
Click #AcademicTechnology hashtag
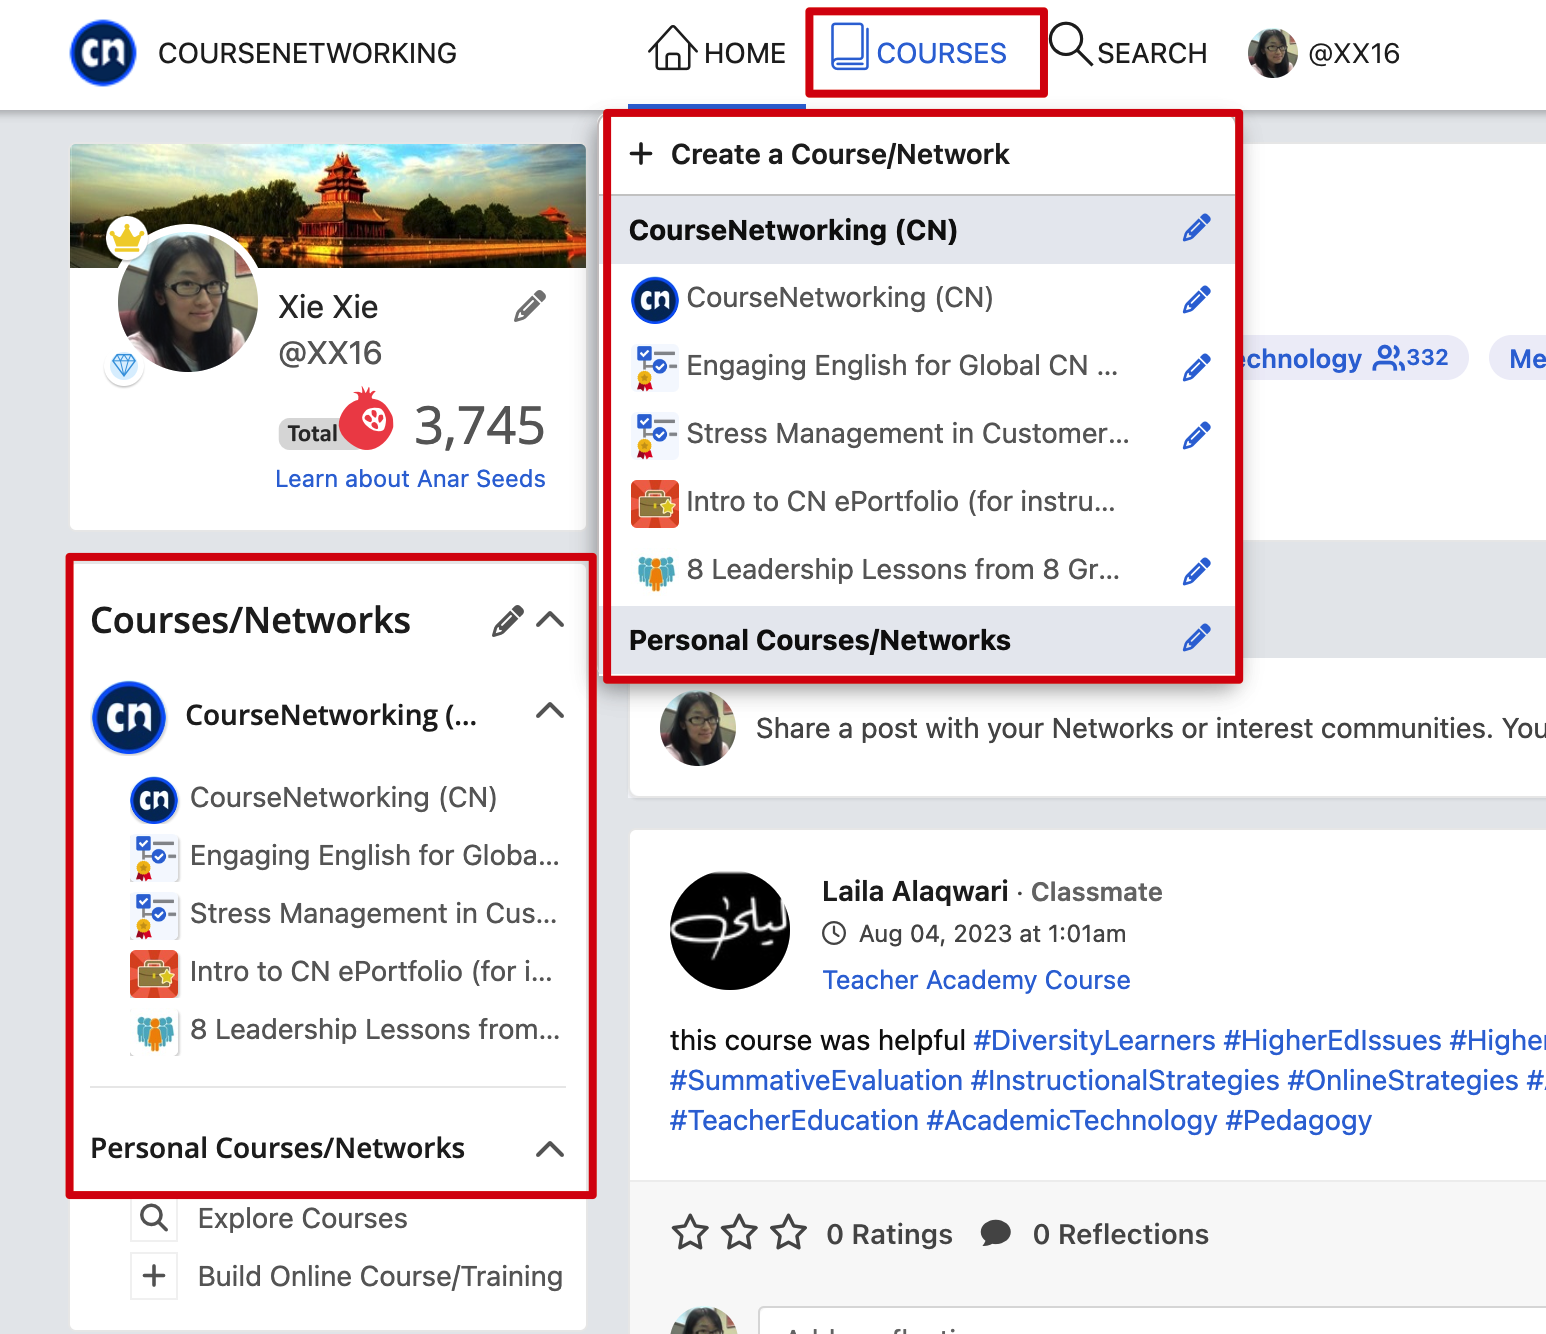click(1072, 1120)
